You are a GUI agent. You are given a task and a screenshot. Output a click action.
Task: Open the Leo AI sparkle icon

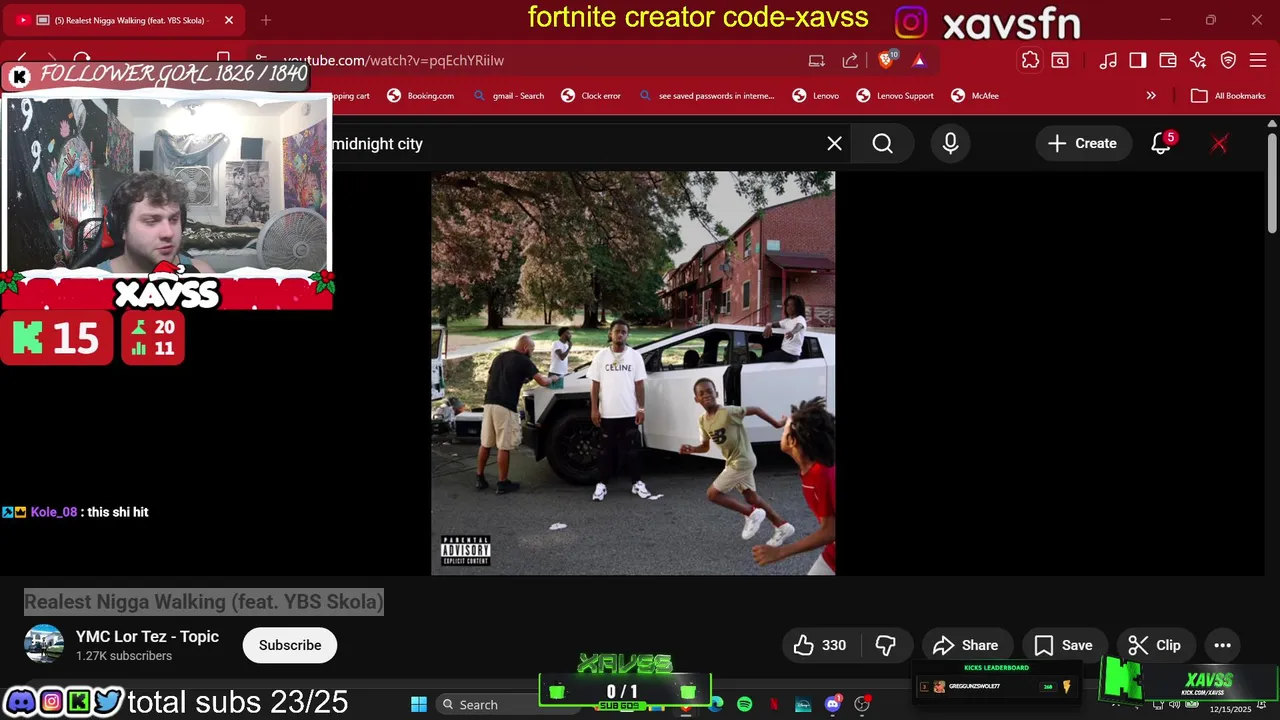click(x=1198, y=60)
